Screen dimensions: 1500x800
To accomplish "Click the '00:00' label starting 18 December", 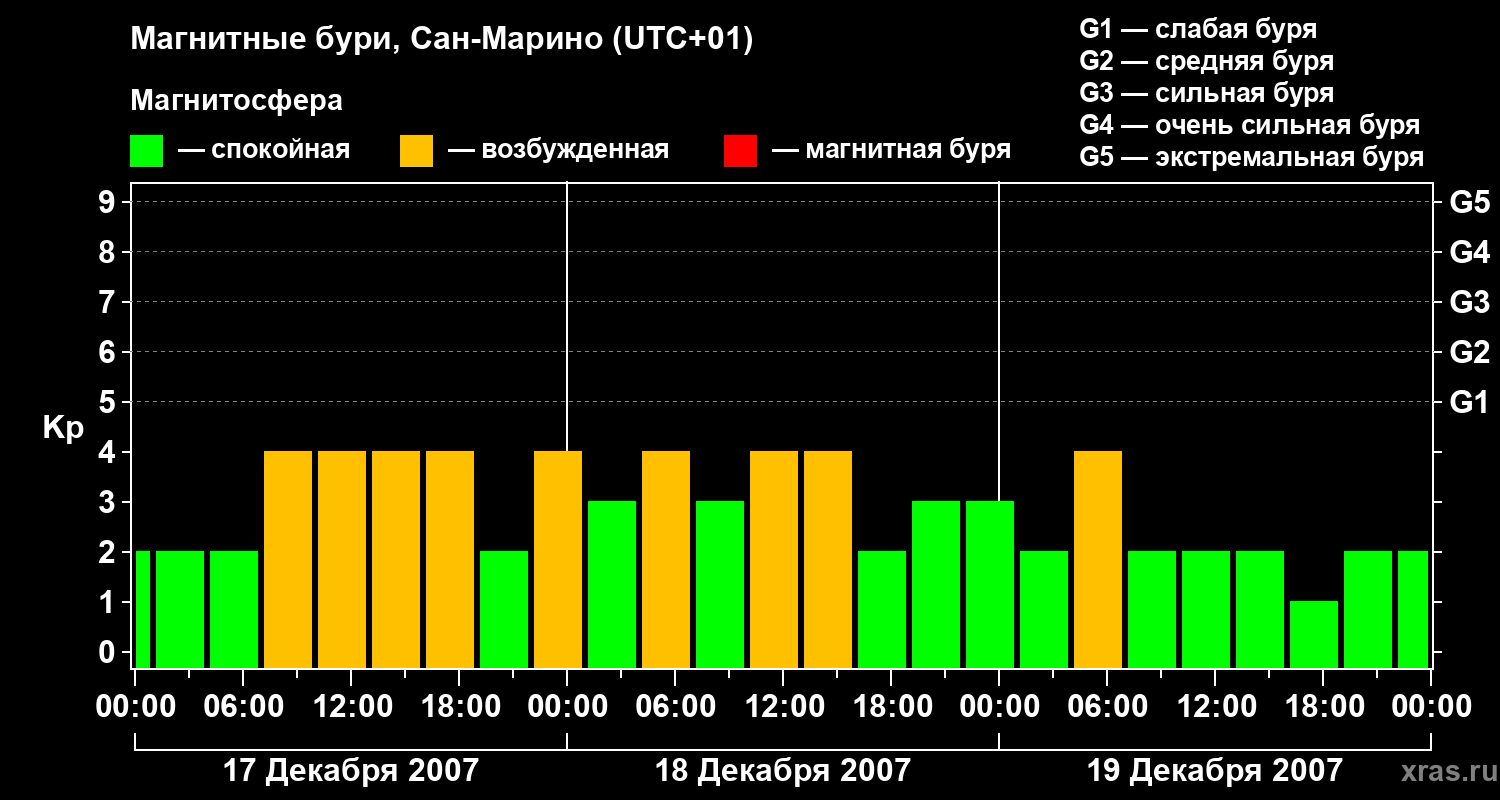I will click(x=567, y=707).
